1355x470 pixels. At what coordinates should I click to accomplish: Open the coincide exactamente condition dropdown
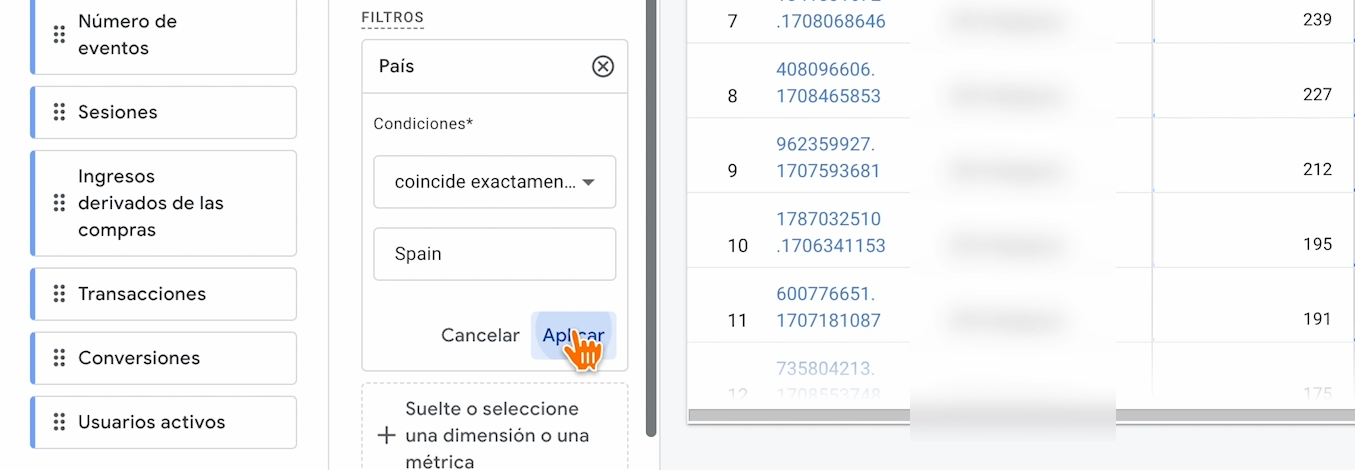point(495,182)
